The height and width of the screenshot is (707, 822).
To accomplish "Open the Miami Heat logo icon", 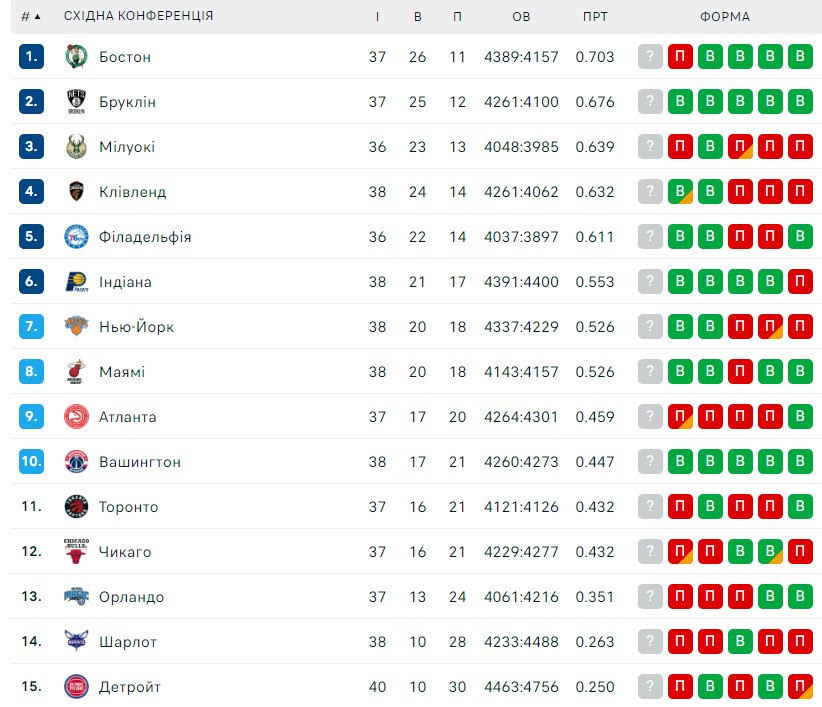I will tap(76, 372).
